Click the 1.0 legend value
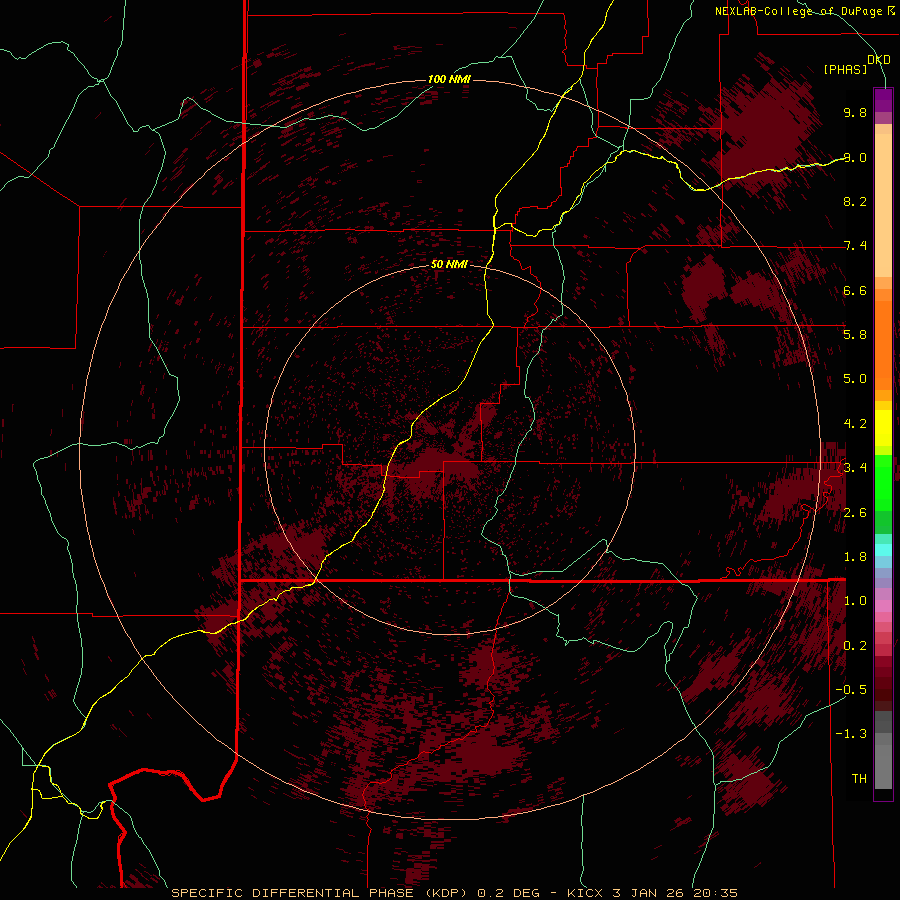 click(x=855, y=600)
